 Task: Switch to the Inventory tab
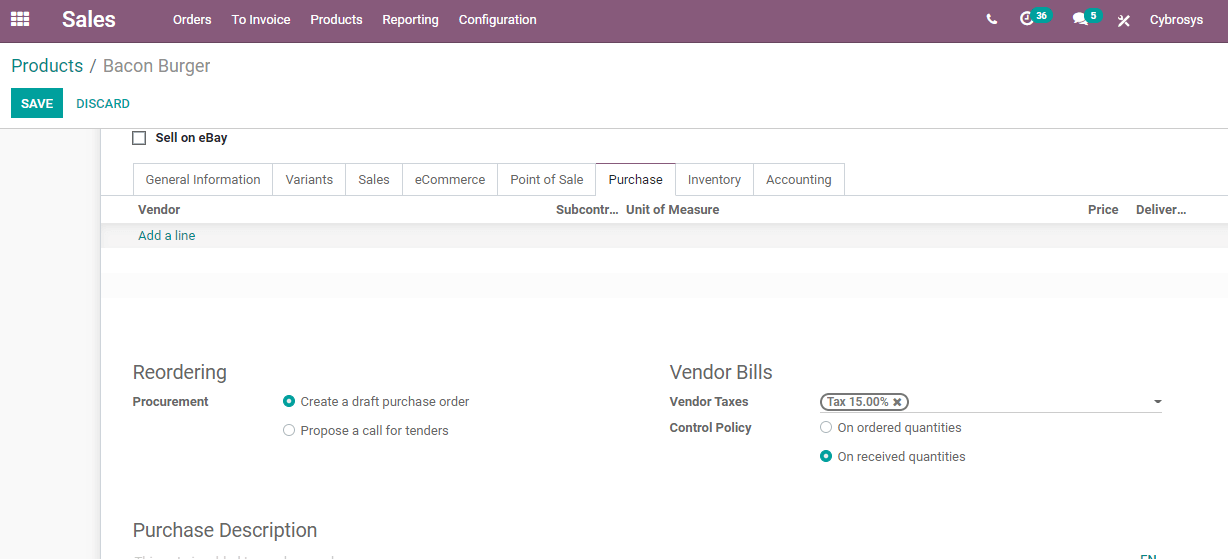point(714,180)
